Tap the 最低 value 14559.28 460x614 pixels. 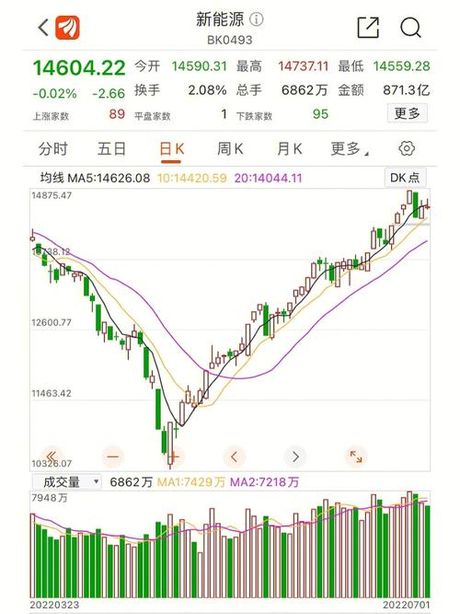point(401,66)
